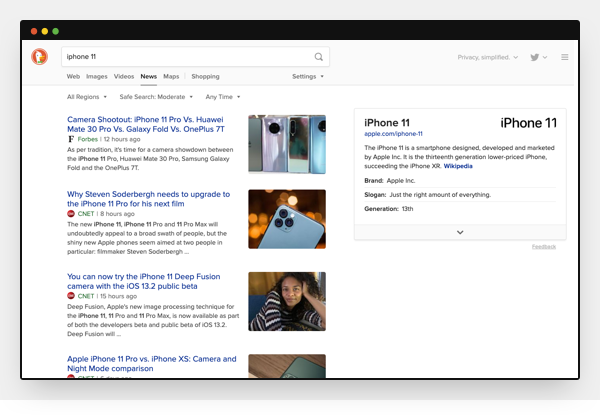
Task: Click snippet starting 'Deep Fusion, Apple's new'
Action: click(153, 320)
